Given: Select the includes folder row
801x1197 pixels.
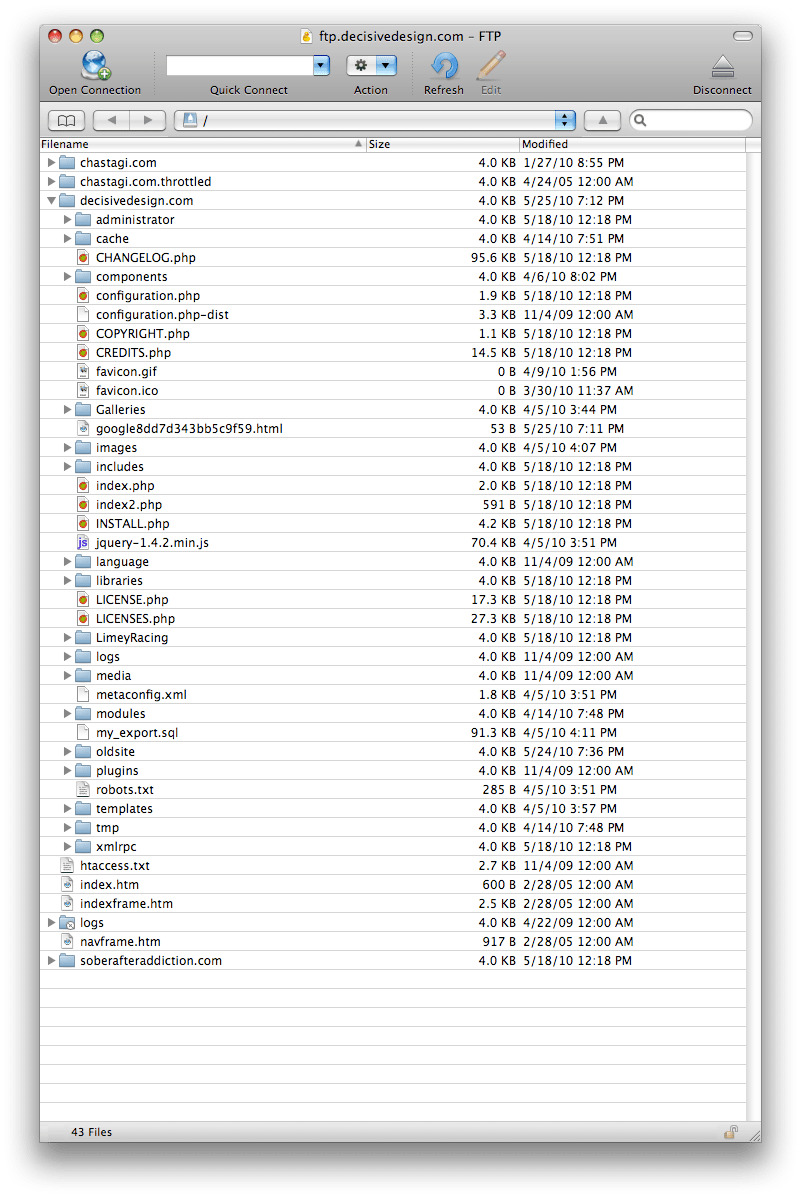Looking at the screenshot, I should coord(393,466).
